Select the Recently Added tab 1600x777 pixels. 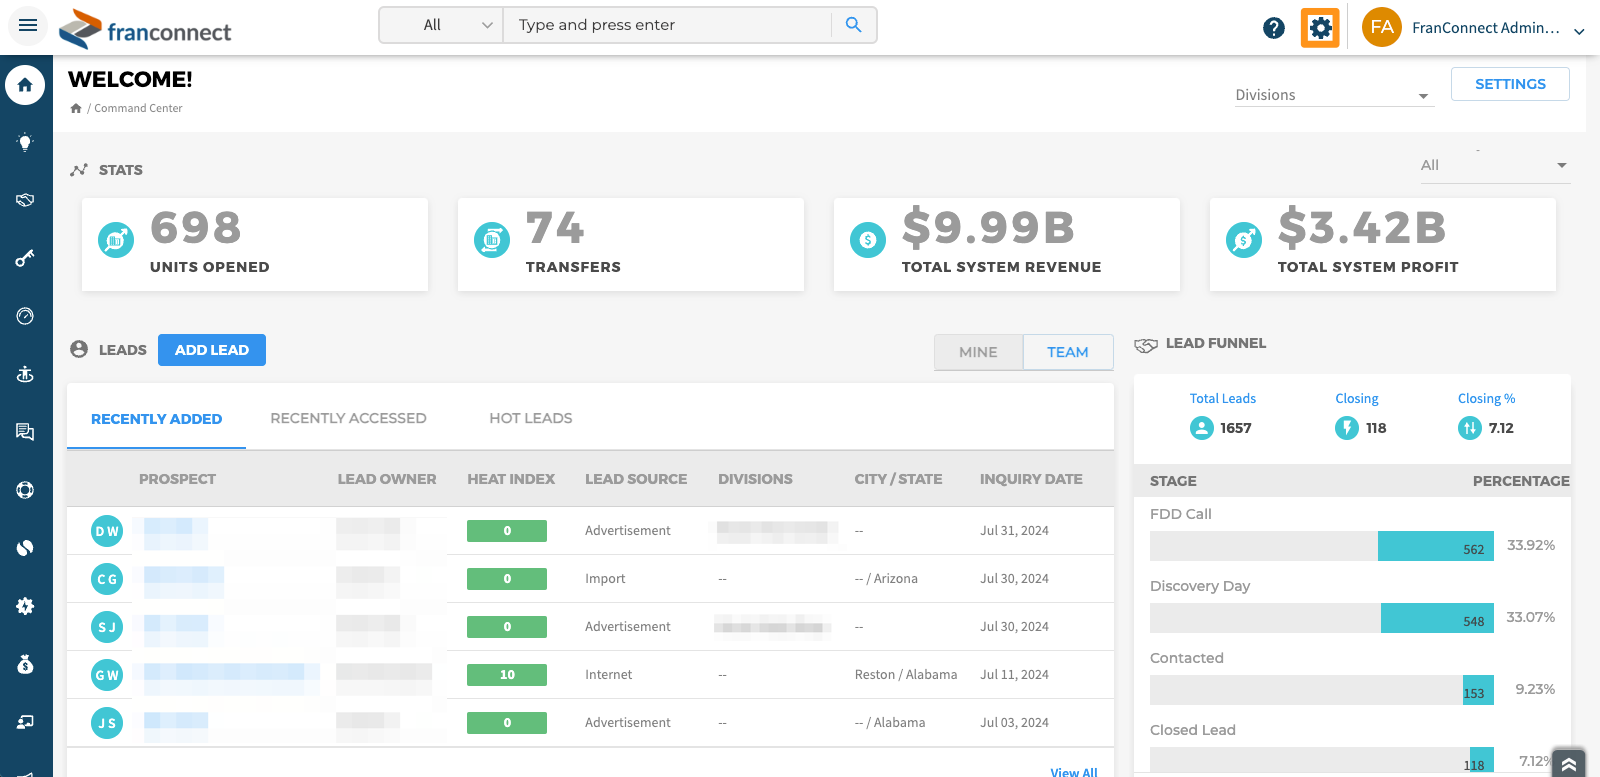tap(156, 419)
